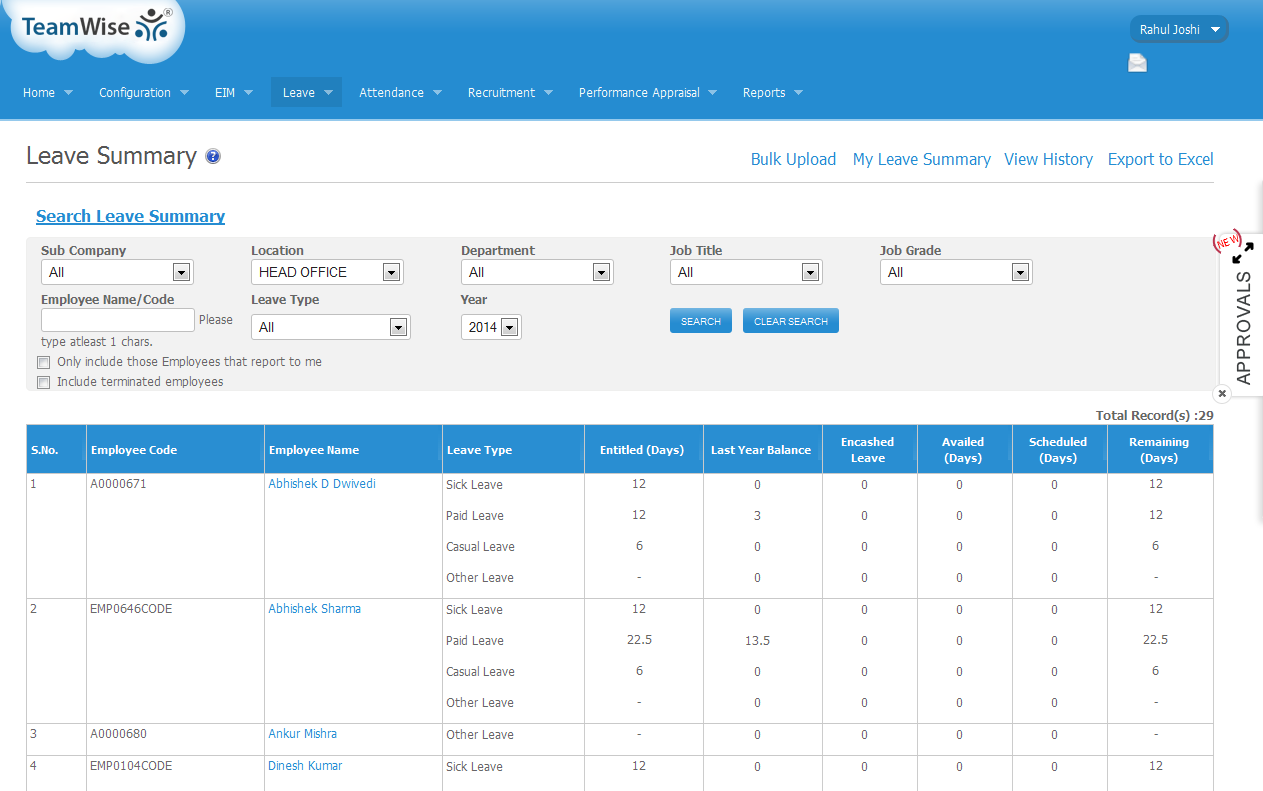Click in the Employee Name/Code field
1263x791 pixels.
pyautogui.click(x=117, y=320)
